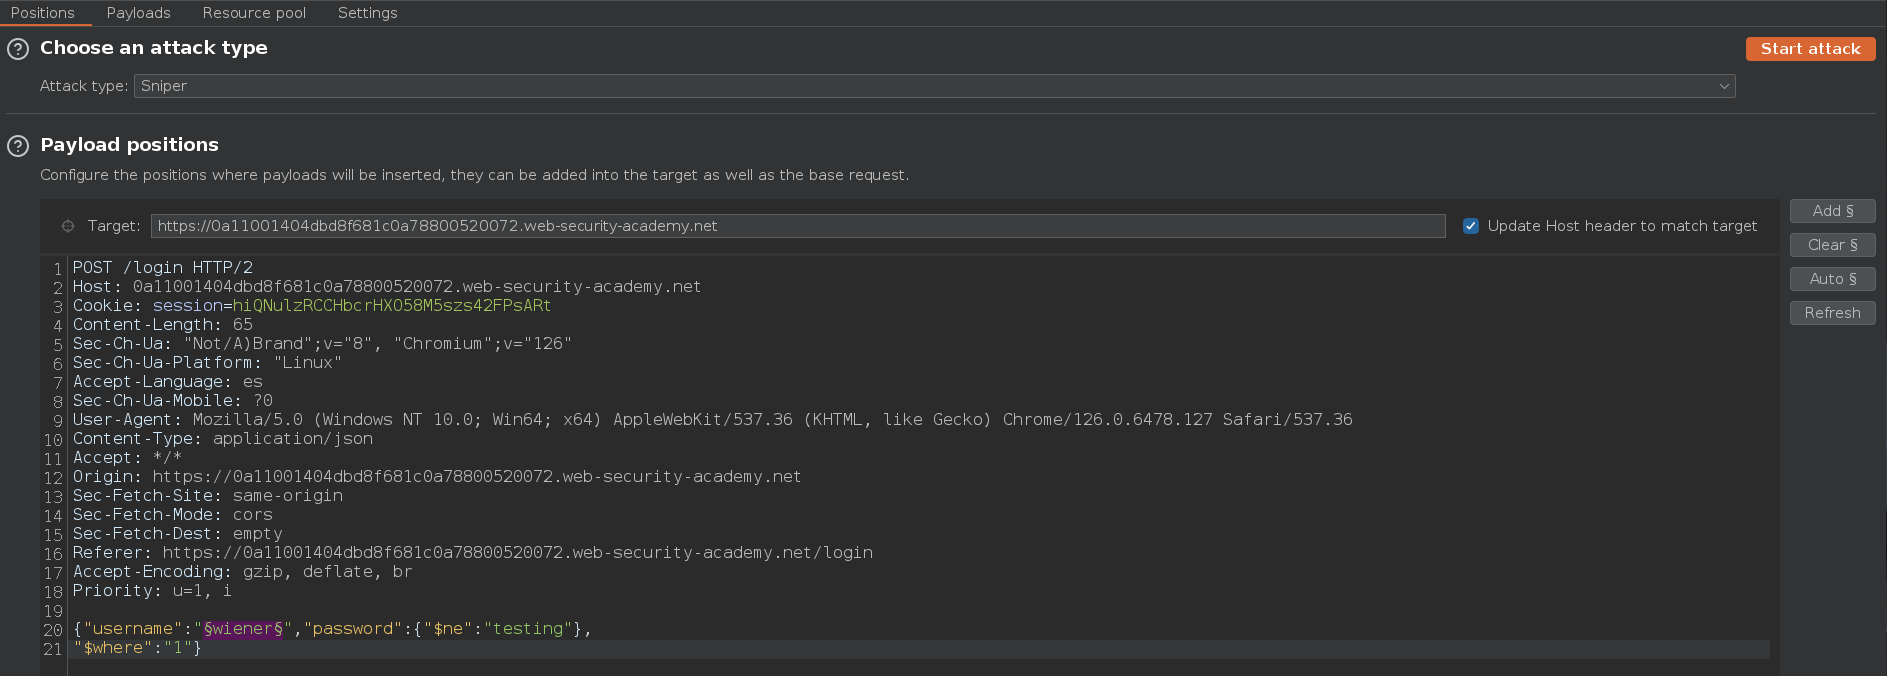
Task: Start the attack
Action: [1810, 49]
